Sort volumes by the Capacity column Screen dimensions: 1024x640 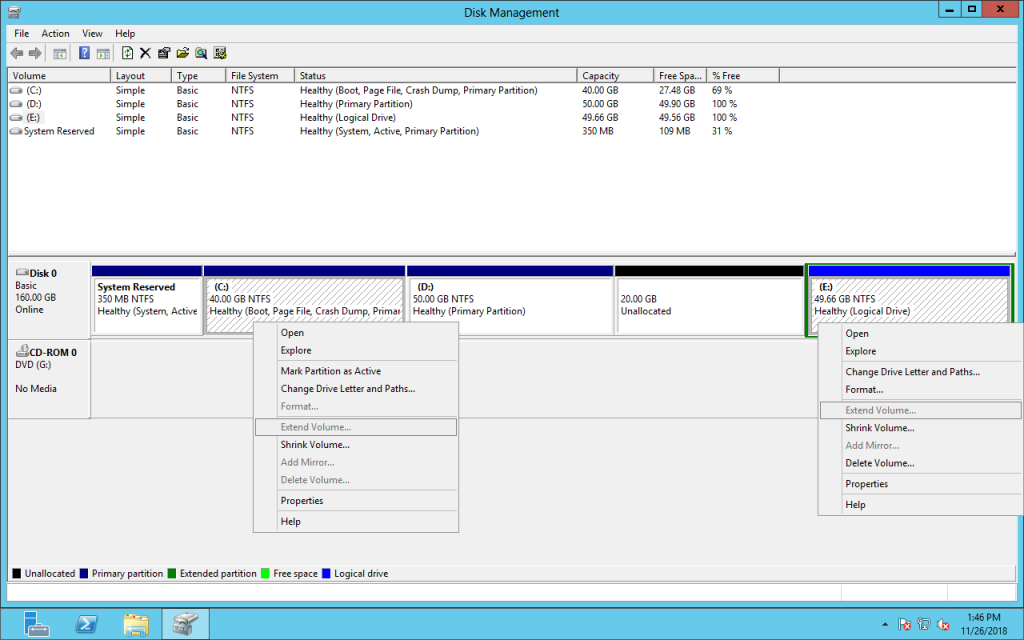[x=613, y=74]
